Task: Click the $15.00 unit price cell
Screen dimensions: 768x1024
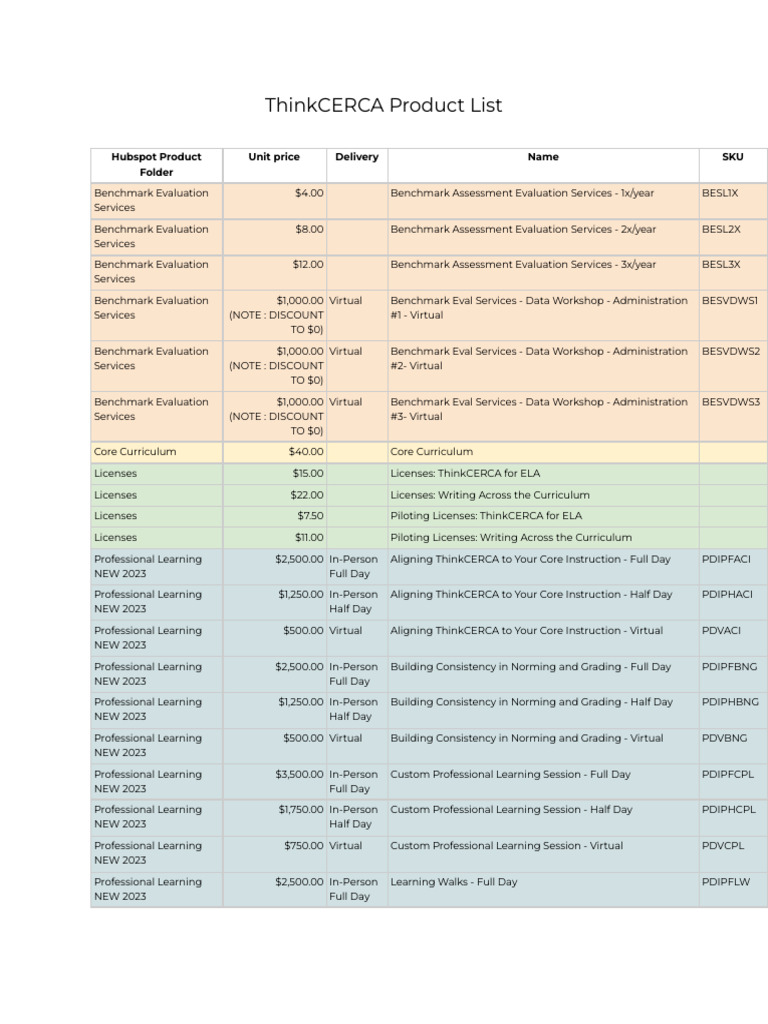Action: click(274, 473)
